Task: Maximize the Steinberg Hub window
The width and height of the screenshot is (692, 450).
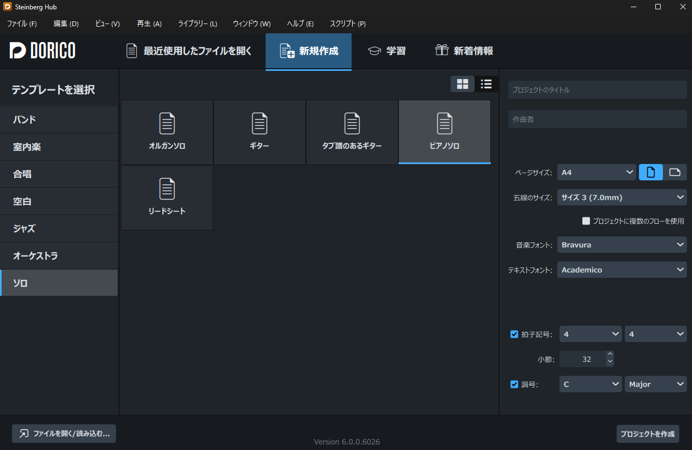Action: (x=658, y=7)
